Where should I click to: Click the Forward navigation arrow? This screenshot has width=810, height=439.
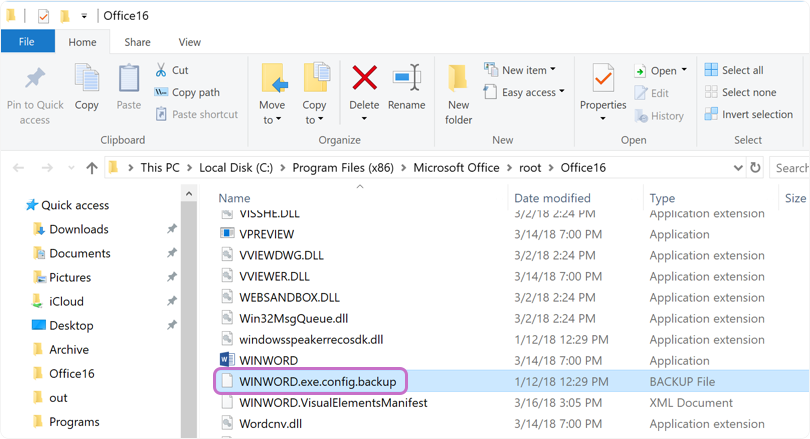[x=47, y=168]
